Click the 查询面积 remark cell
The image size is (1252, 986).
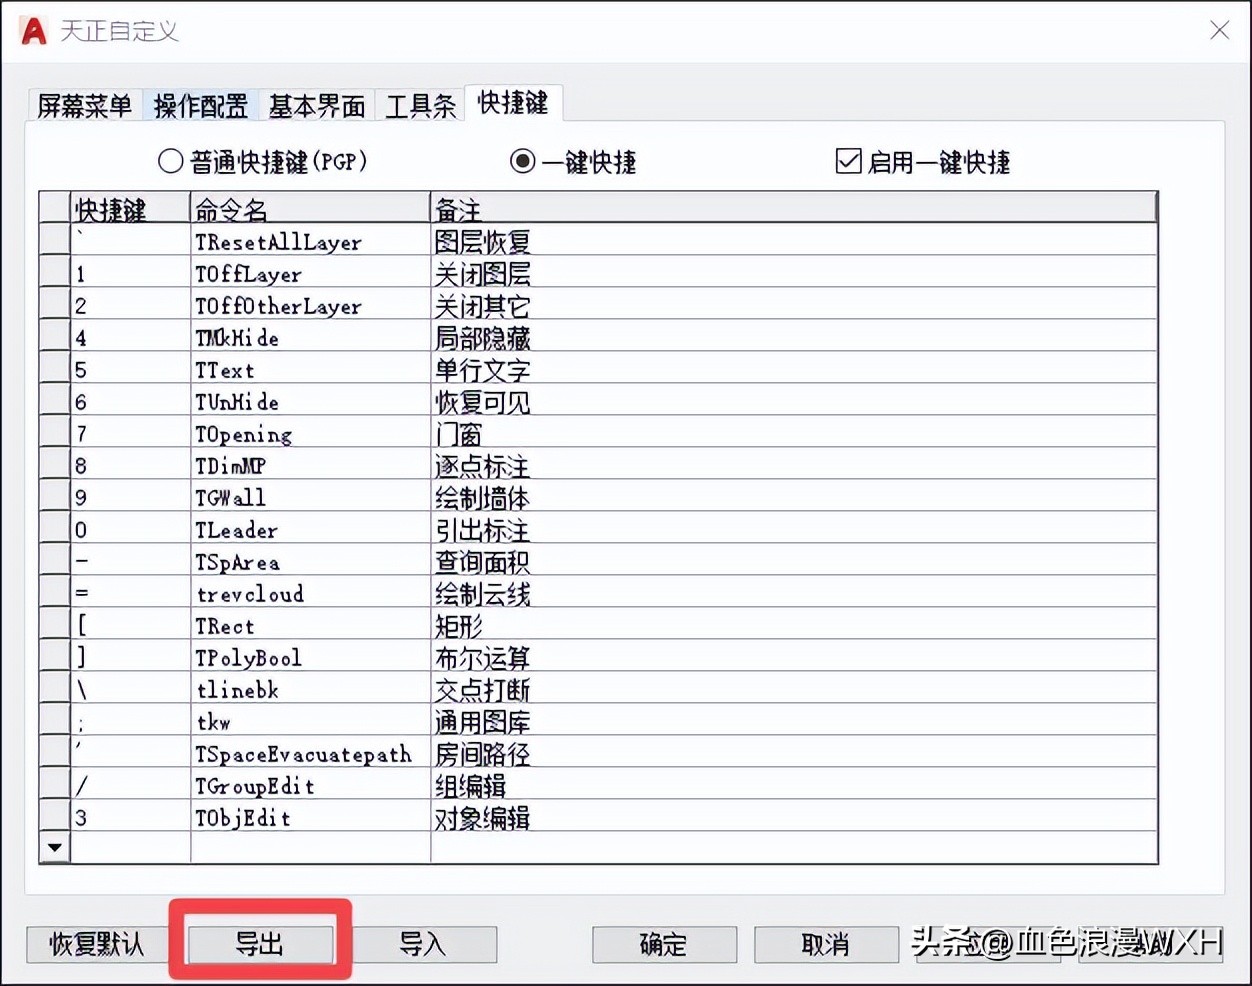794,561
